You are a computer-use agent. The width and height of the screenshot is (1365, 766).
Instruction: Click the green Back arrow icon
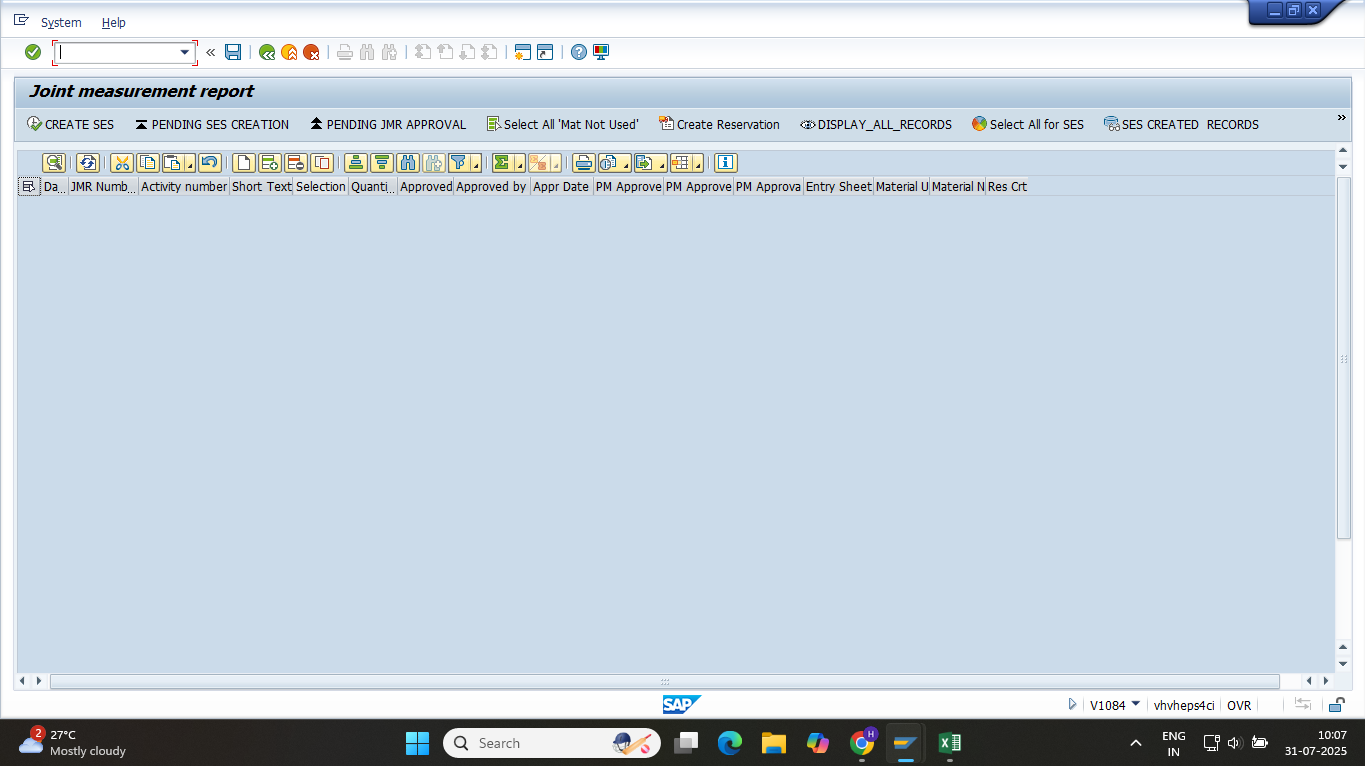pos(267,52)
